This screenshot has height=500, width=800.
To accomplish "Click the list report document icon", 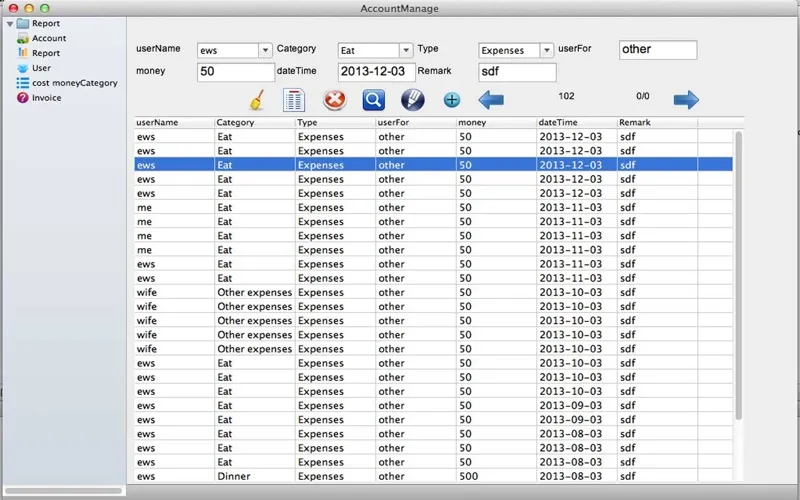I will coord(294,100).
